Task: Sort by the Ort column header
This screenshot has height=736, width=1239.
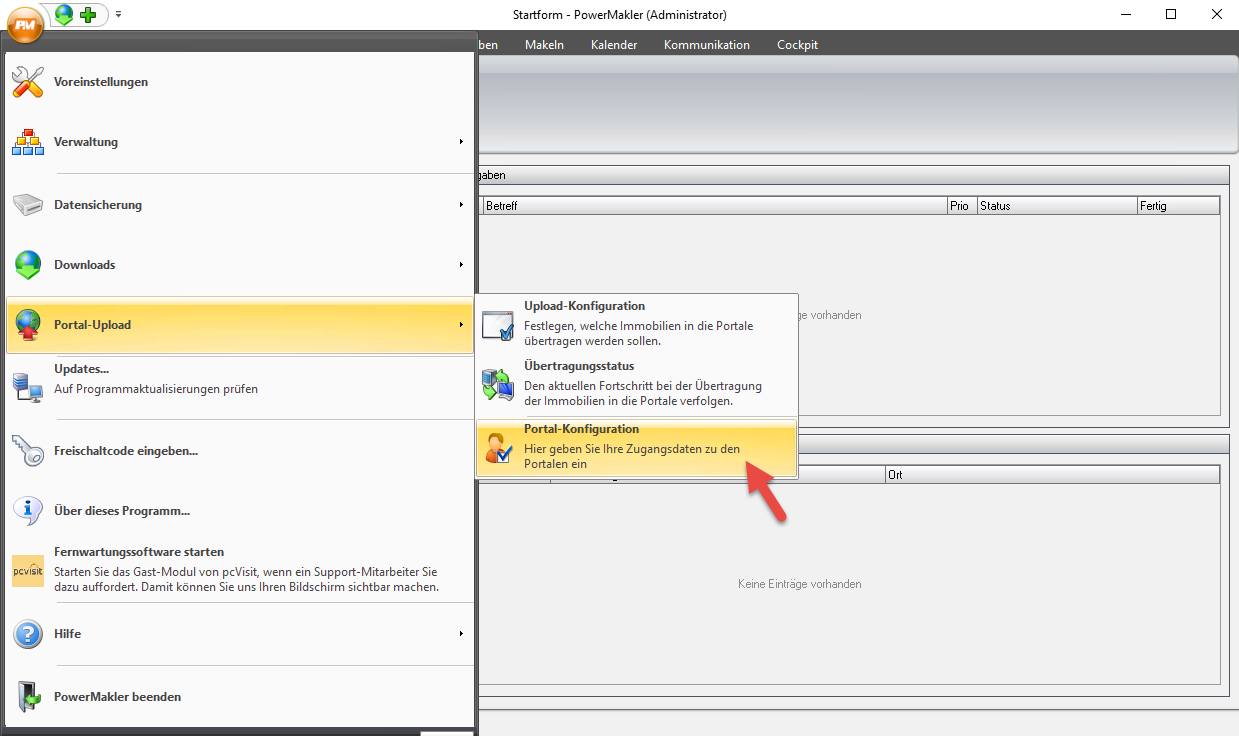Action: (1052, 475)
